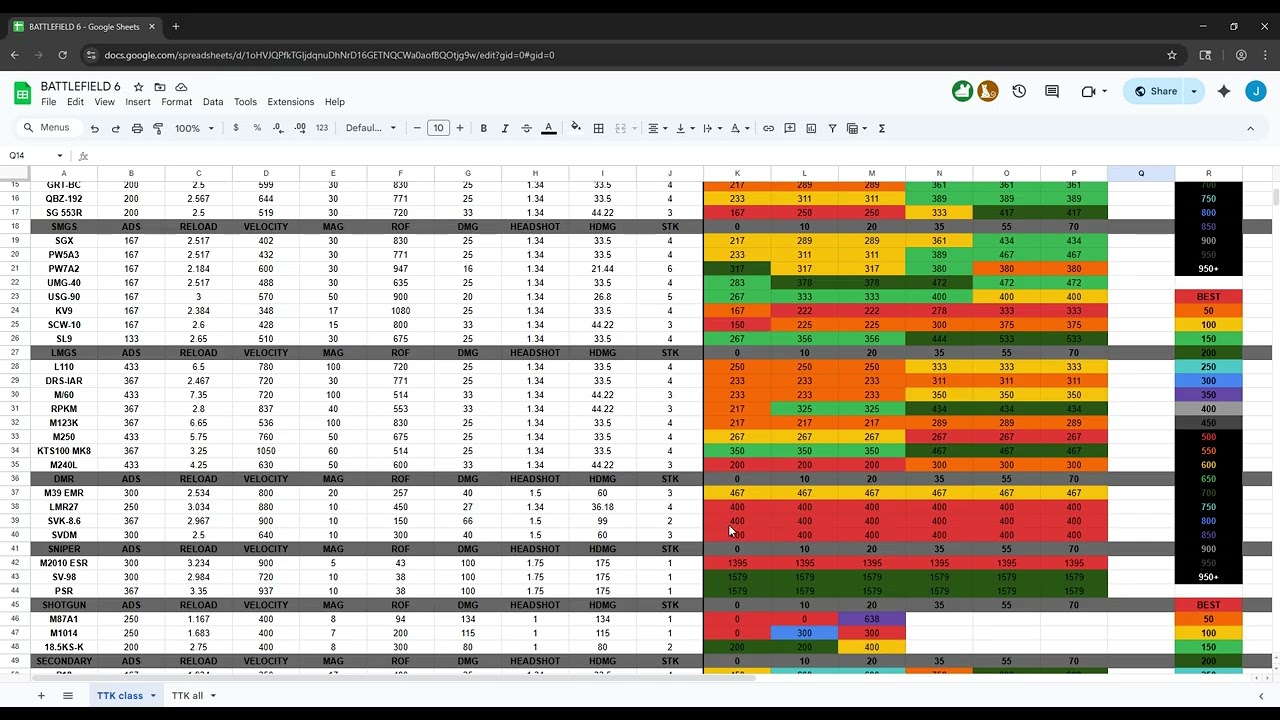This screenshot has width=1280, height=720.
Task: Decrease font size with minus button
Action: 417,128
